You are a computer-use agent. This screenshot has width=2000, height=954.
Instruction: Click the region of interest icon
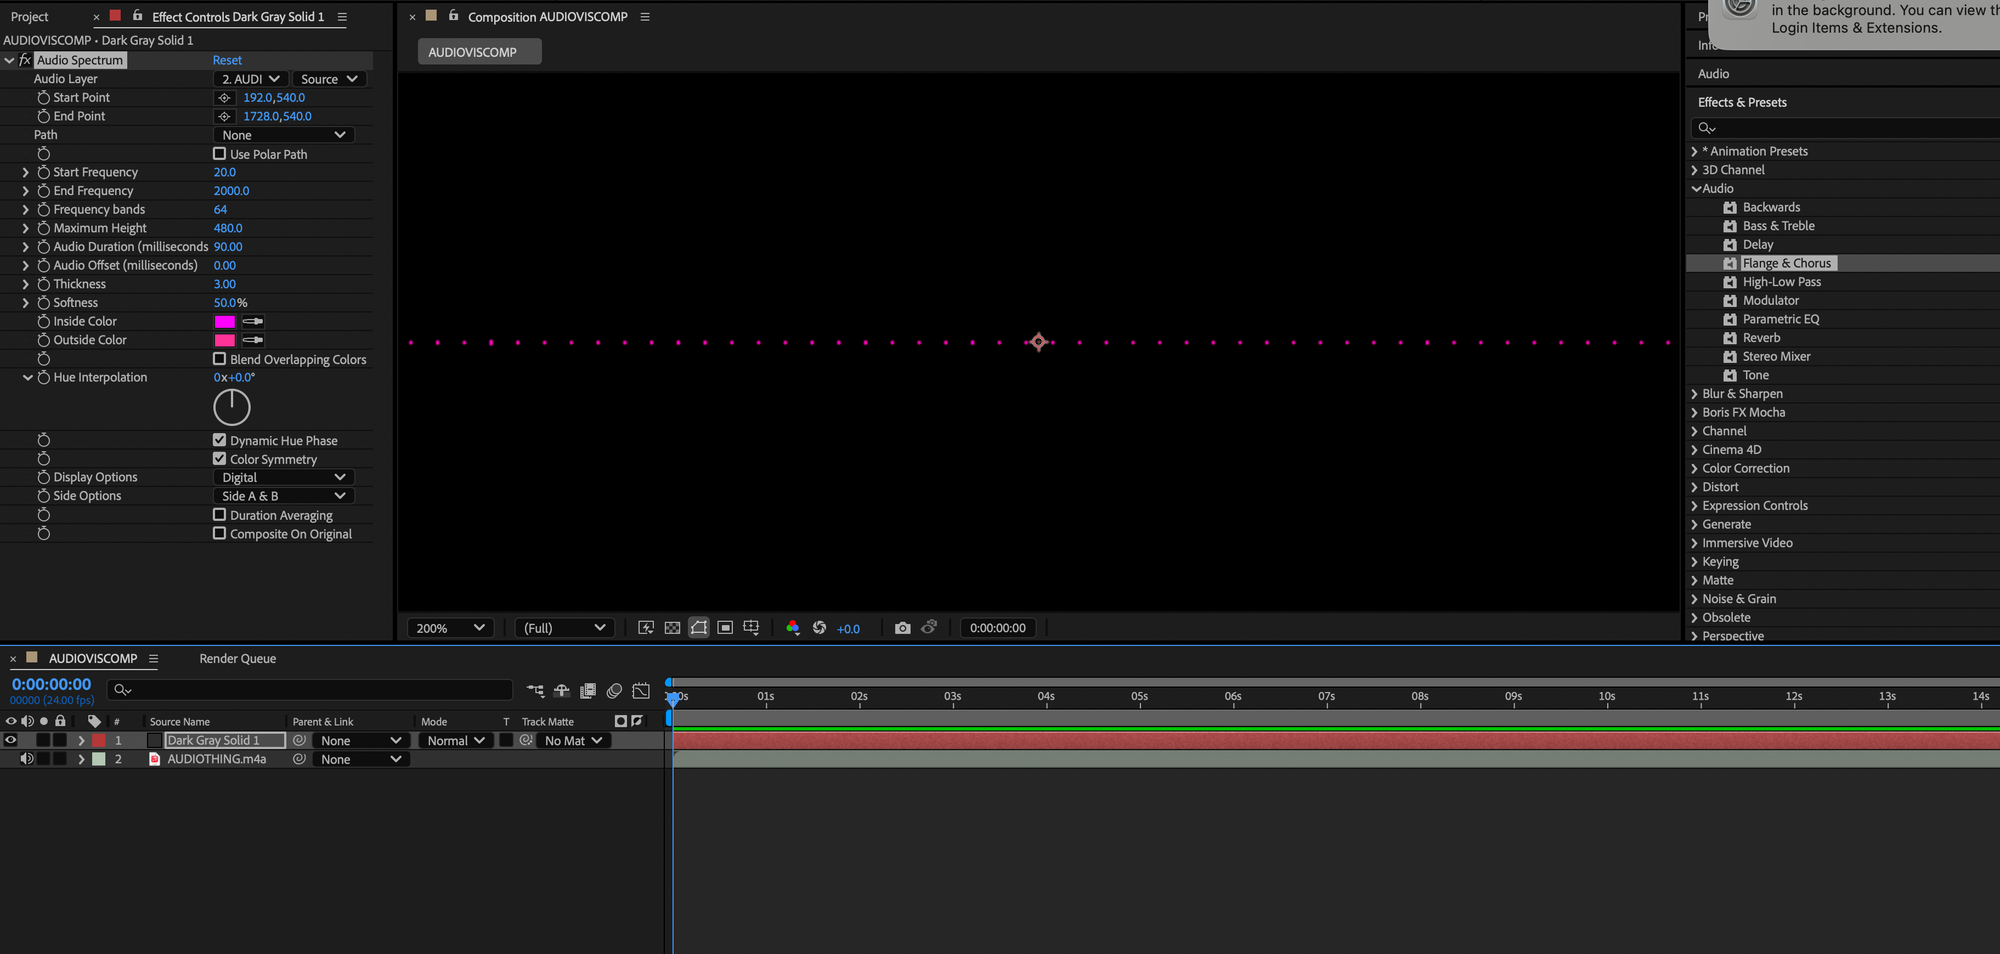[725, 628]
